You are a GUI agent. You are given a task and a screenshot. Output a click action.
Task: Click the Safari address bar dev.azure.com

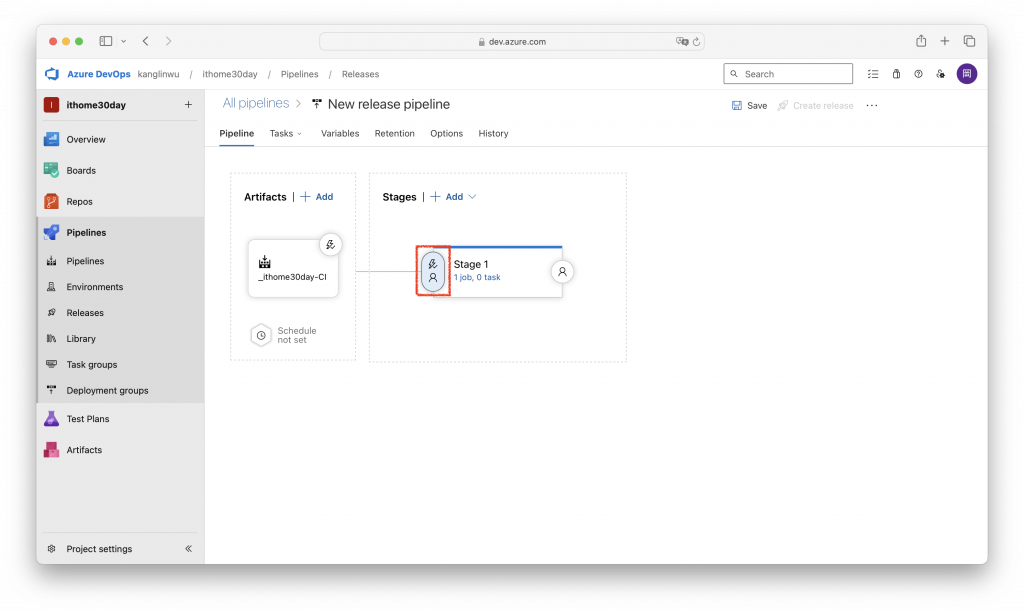click(512, 41)
